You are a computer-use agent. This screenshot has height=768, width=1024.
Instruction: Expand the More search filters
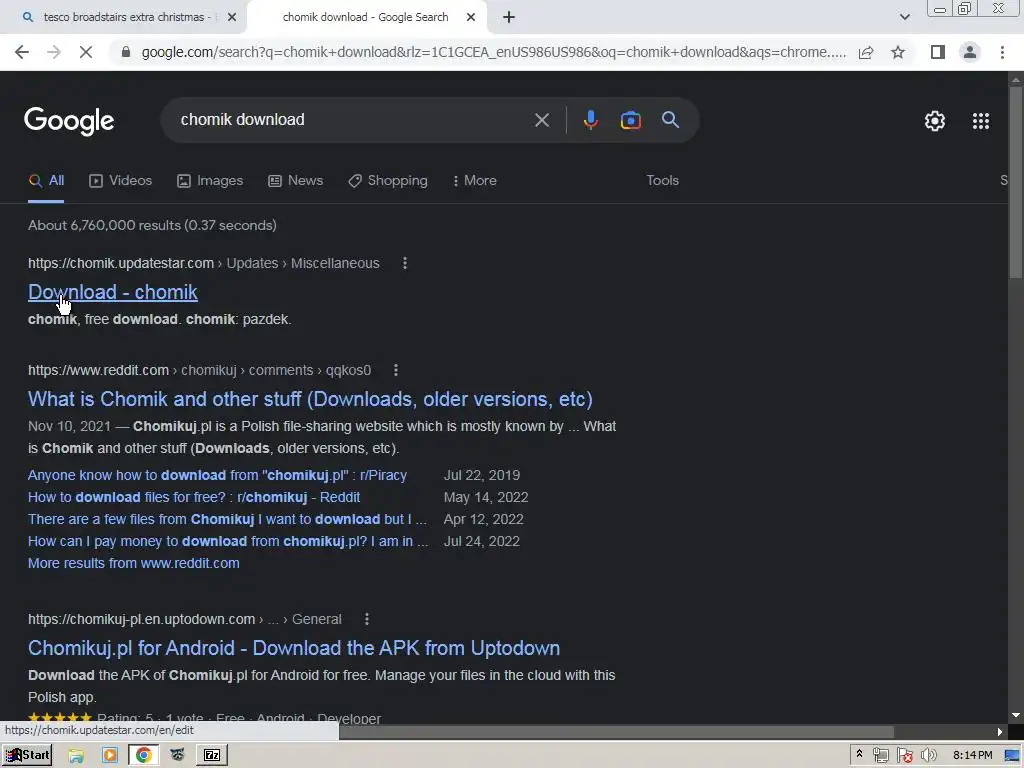coord(475,181)
